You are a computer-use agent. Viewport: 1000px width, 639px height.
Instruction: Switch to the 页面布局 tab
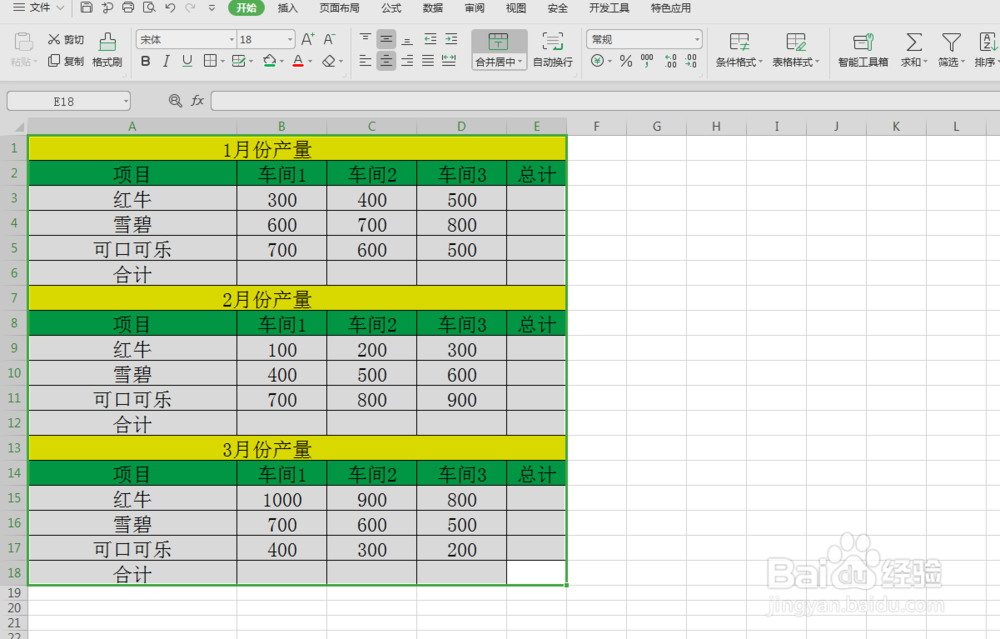tap(339, 8)
